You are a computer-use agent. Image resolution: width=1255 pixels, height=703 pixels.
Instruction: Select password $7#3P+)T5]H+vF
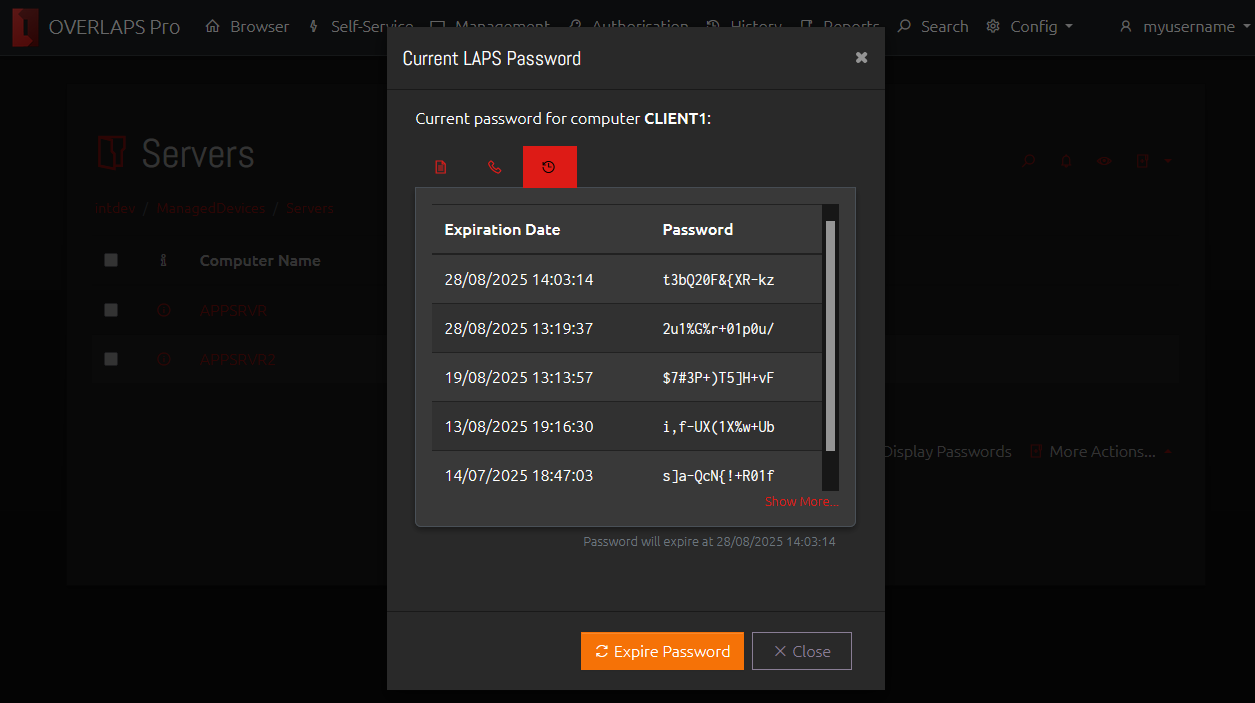718,377
